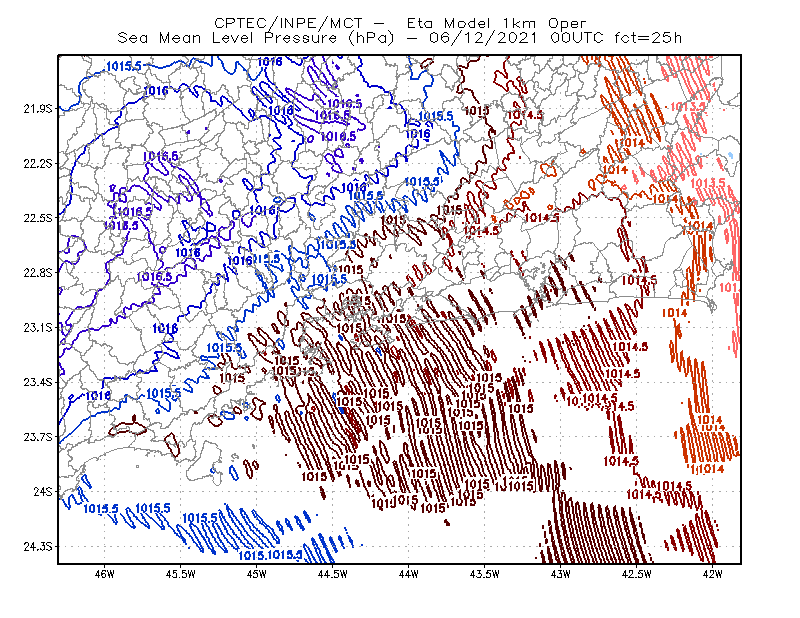Image resolution: width=800 pixels, height=618 pixels.
Task: Select the 21.9S latitude axis label
Action: 38,109
